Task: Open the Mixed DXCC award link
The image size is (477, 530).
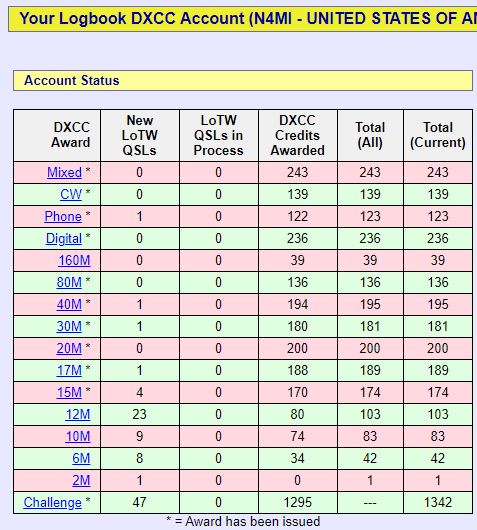Action: click(x=64, y=173)
